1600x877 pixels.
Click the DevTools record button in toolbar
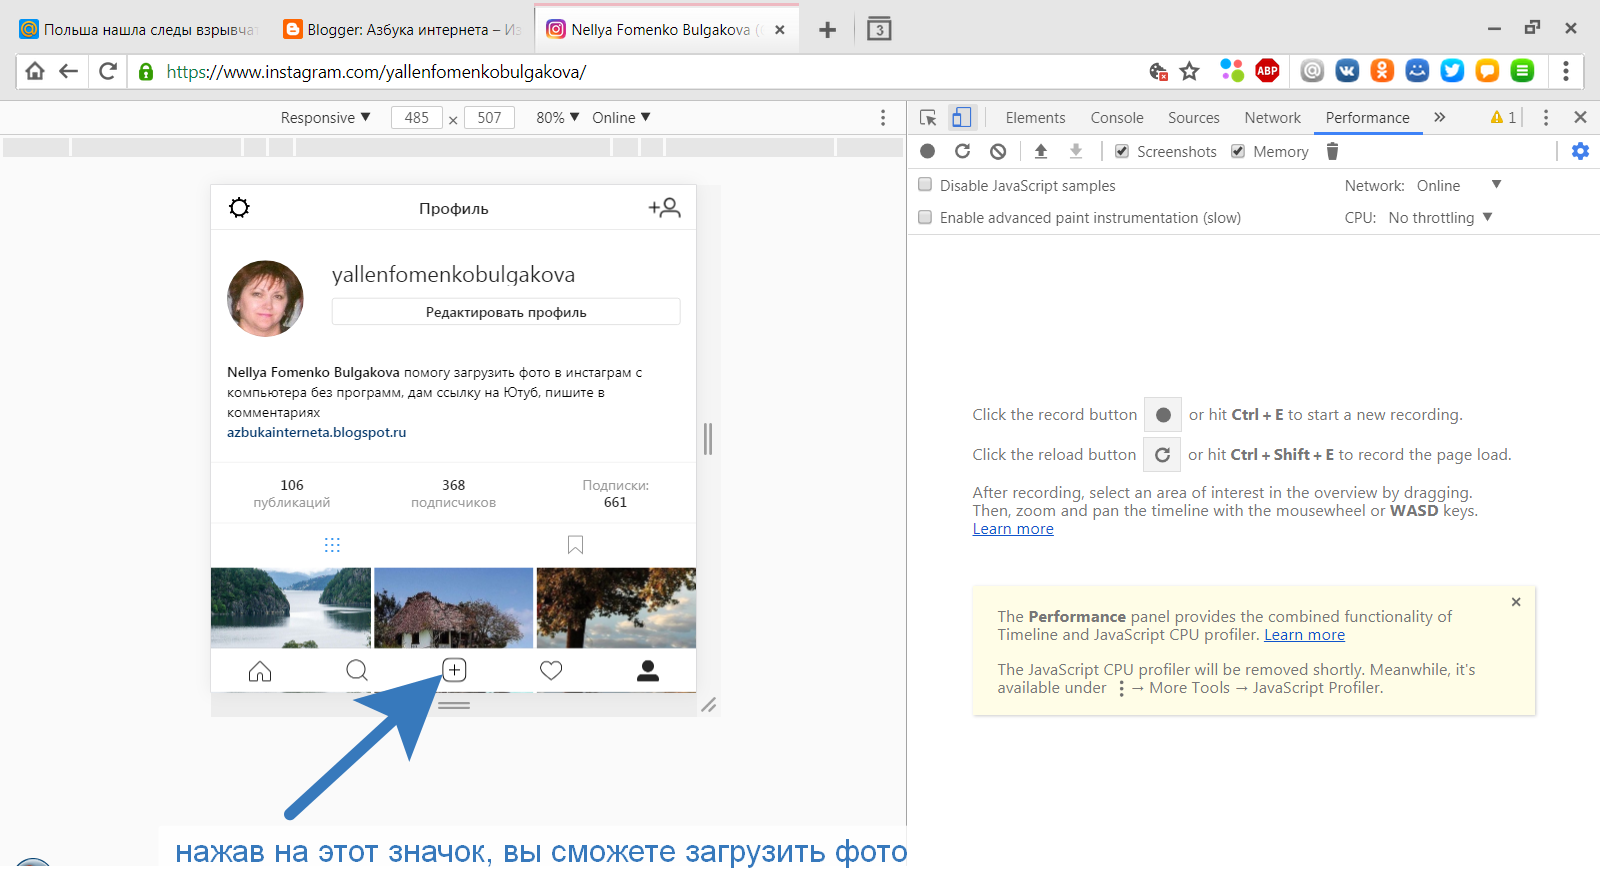[928, 151]
